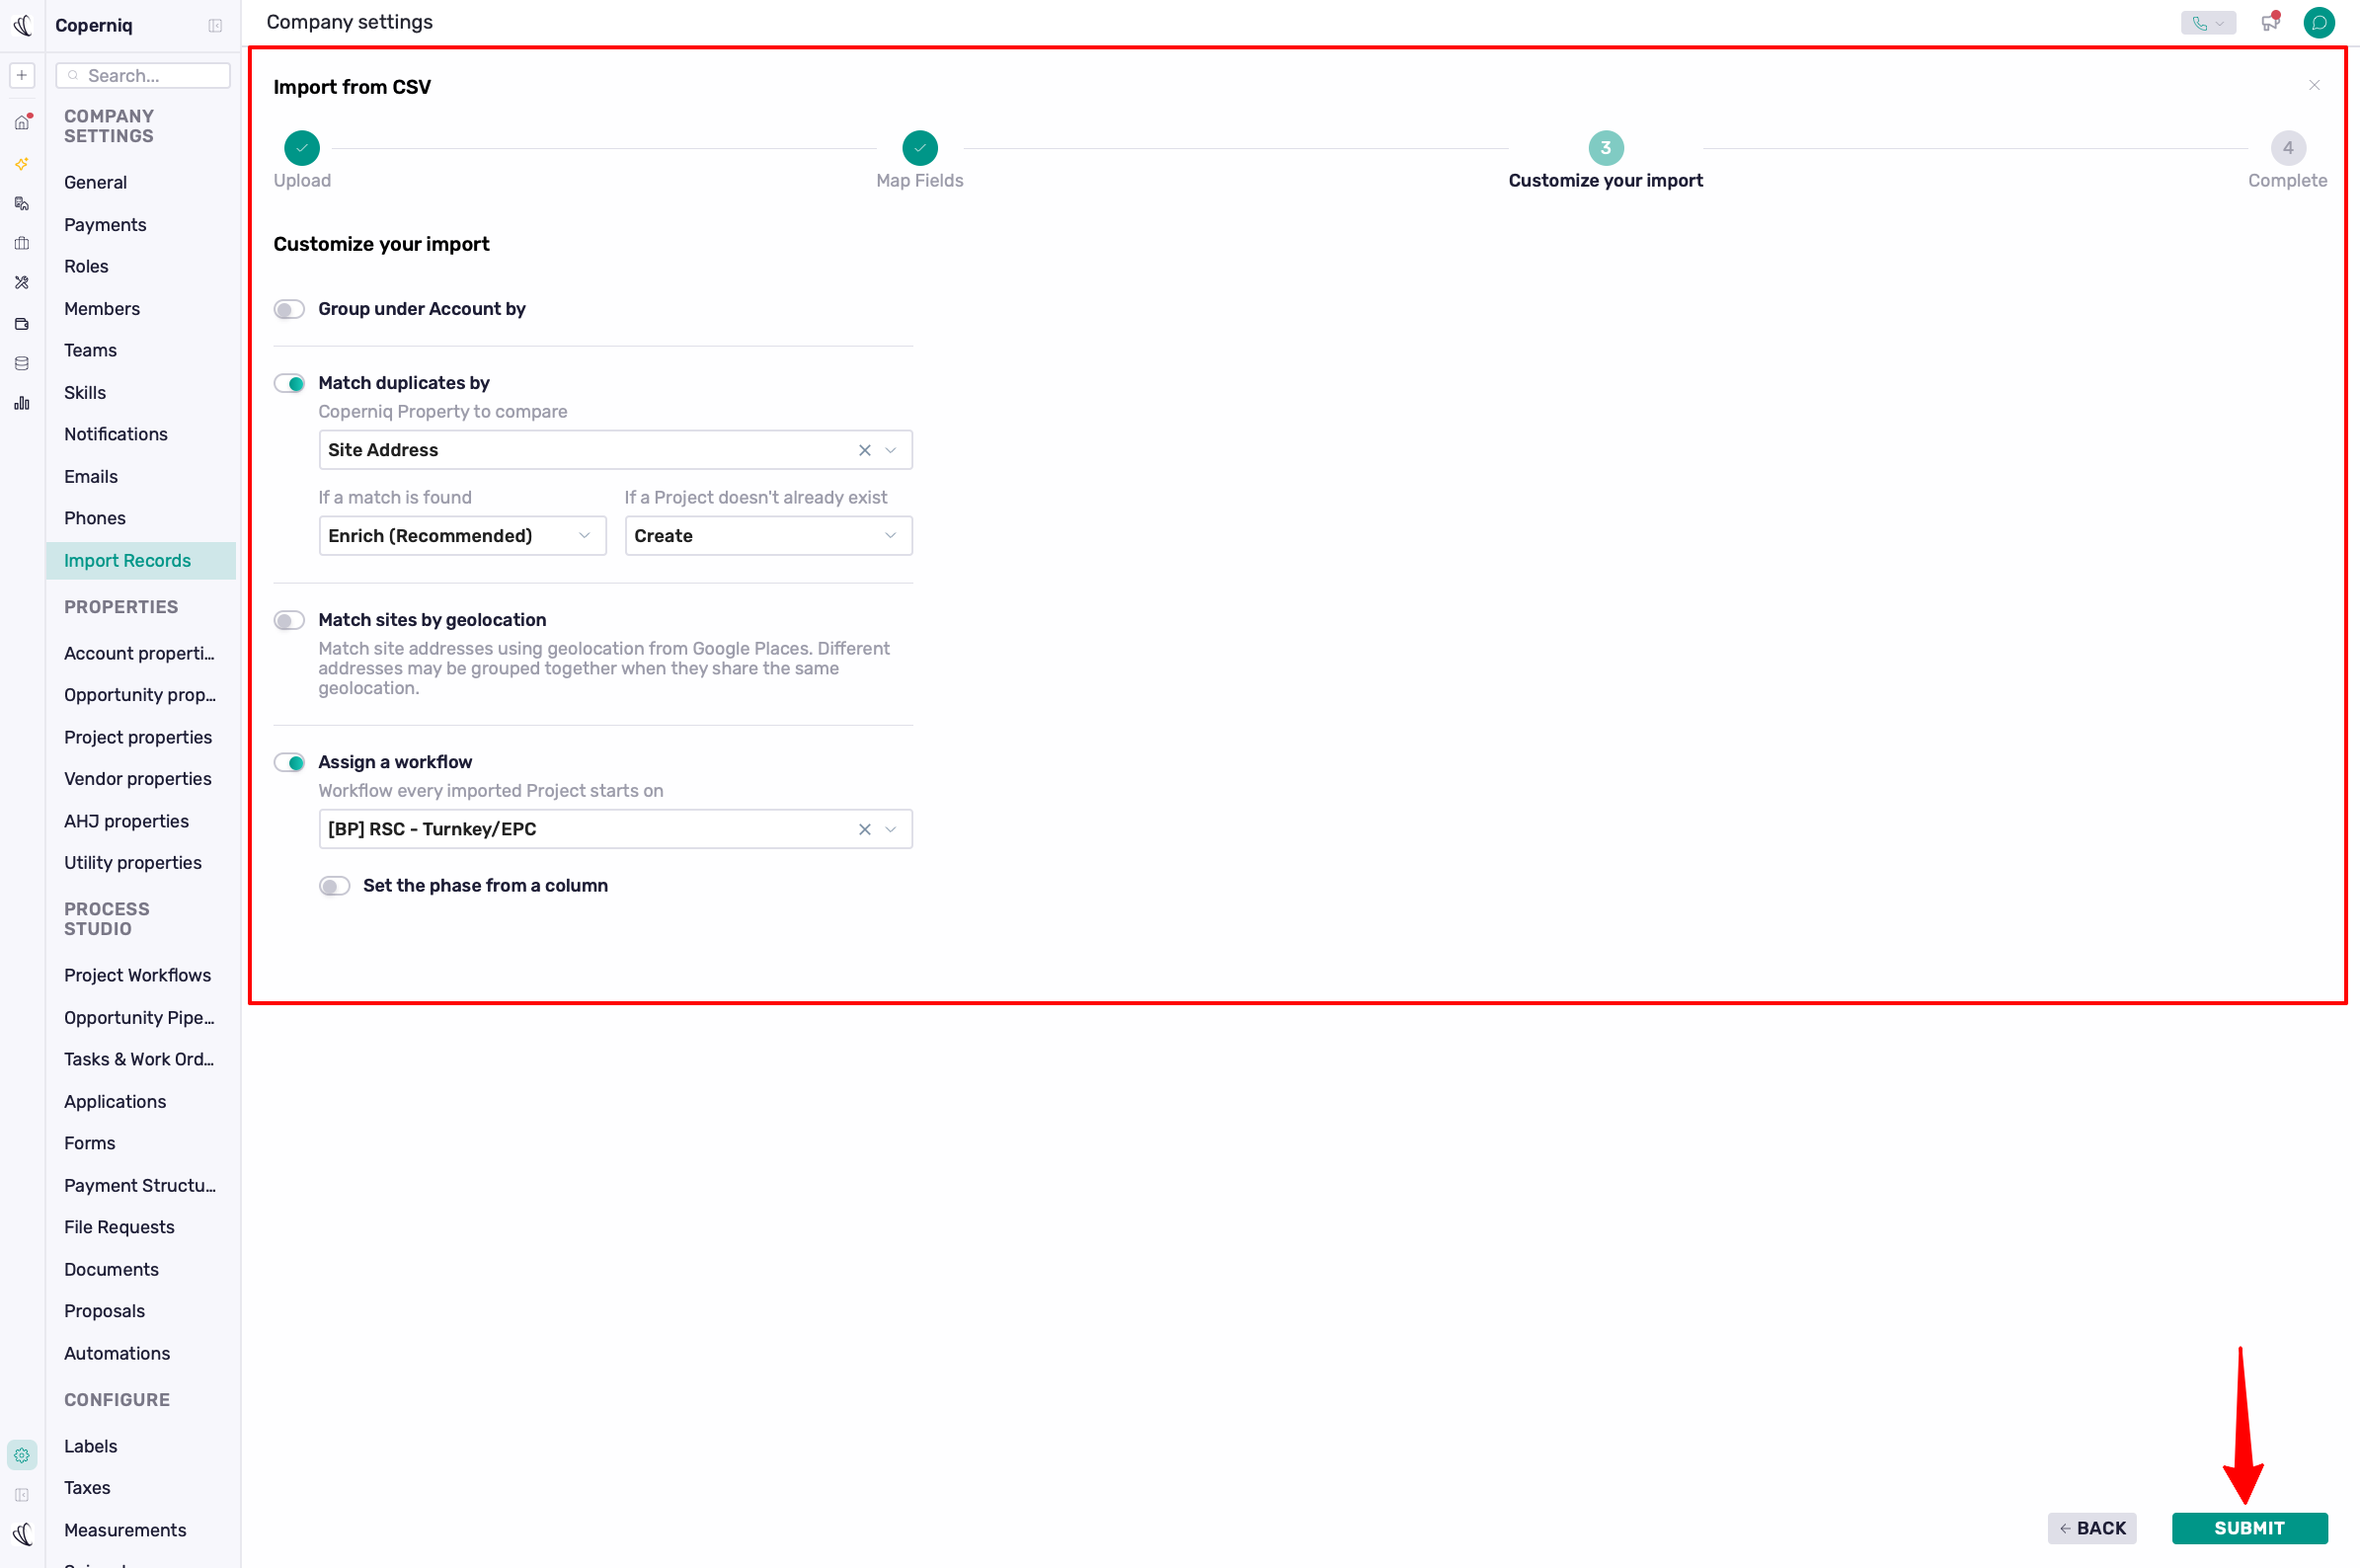
Task: Open the phone status dropdown in header
Action: coord(2208,23)
